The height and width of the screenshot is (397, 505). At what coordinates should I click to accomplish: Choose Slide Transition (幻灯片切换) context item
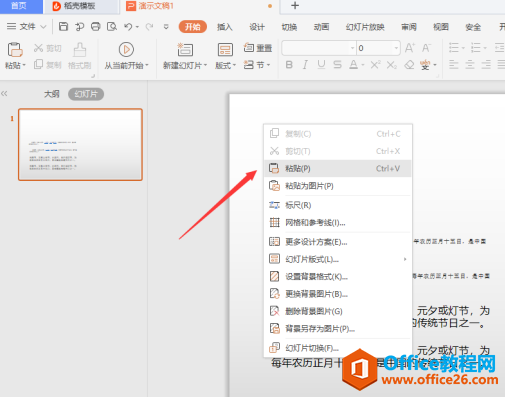coord(338,348)
